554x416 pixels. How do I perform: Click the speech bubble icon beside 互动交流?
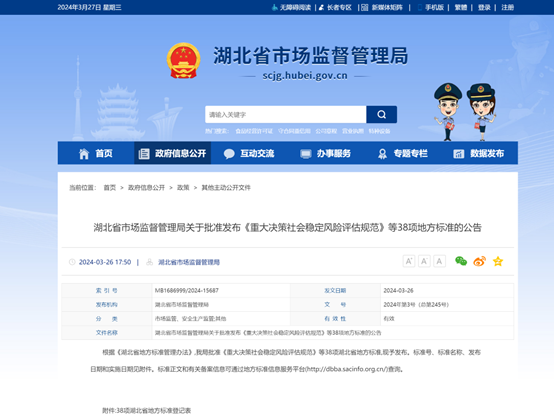pyautogui.click(x=229, y=154)
